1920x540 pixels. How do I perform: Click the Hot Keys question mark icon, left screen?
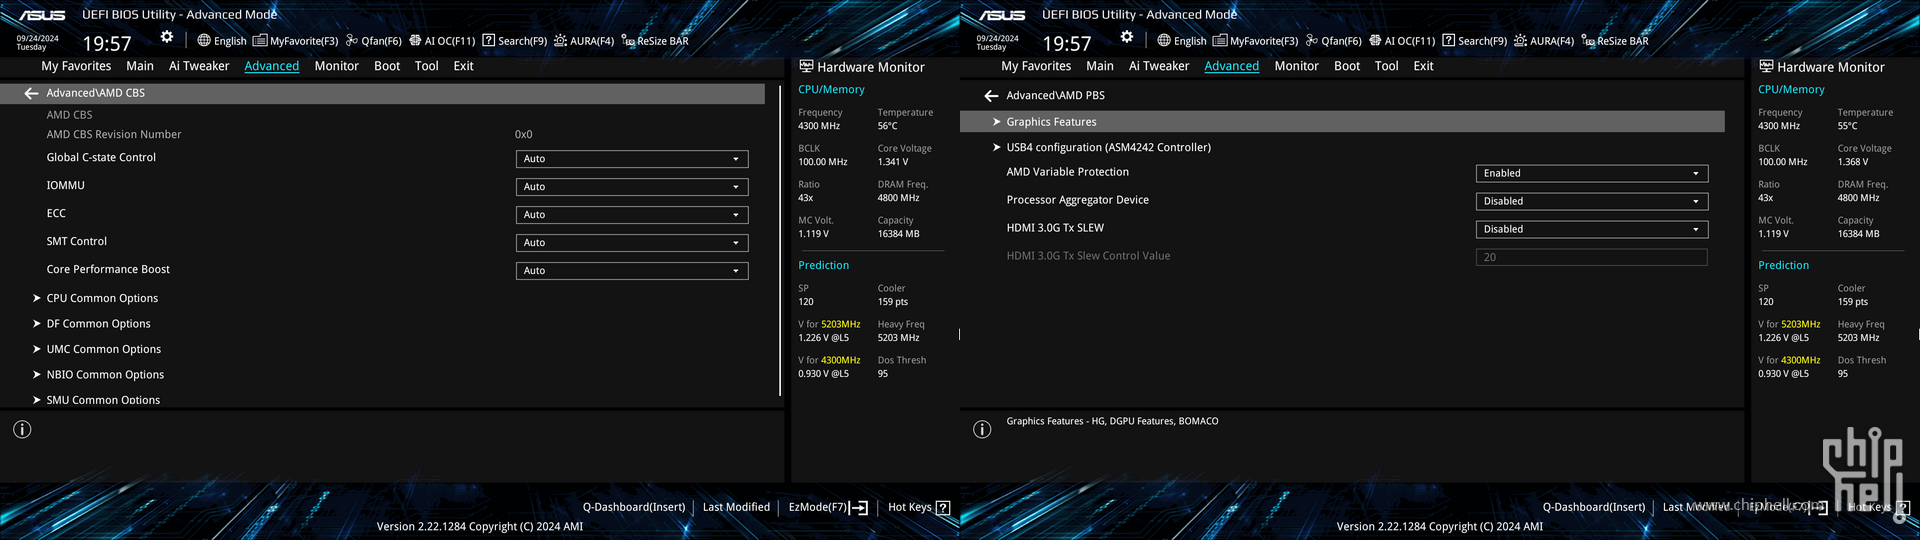(x=942, y=508)
